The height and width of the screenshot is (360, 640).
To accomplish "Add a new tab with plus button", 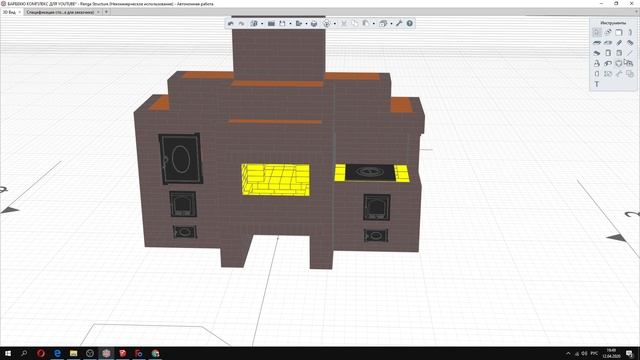I will point(106,12).
